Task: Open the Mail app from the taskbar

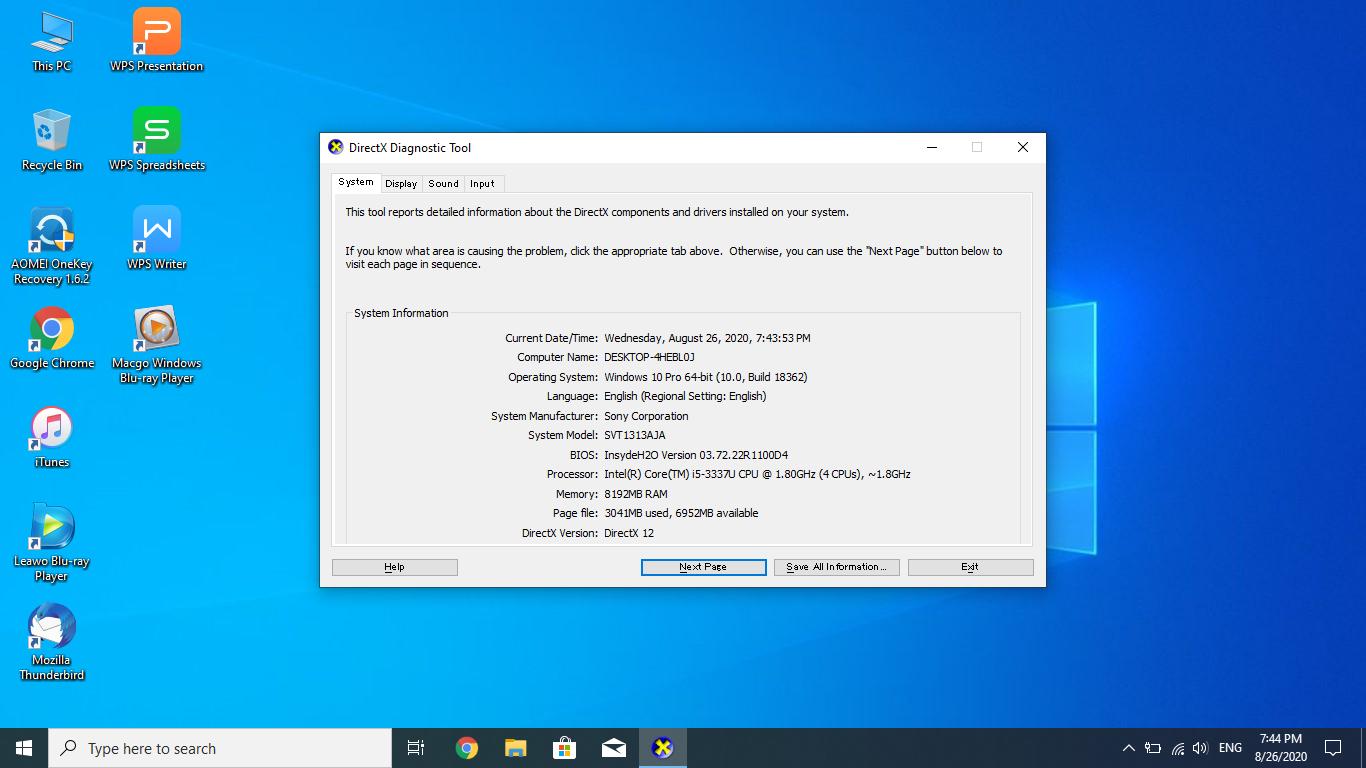Action: pyautogui.click(x=613, y=748)
